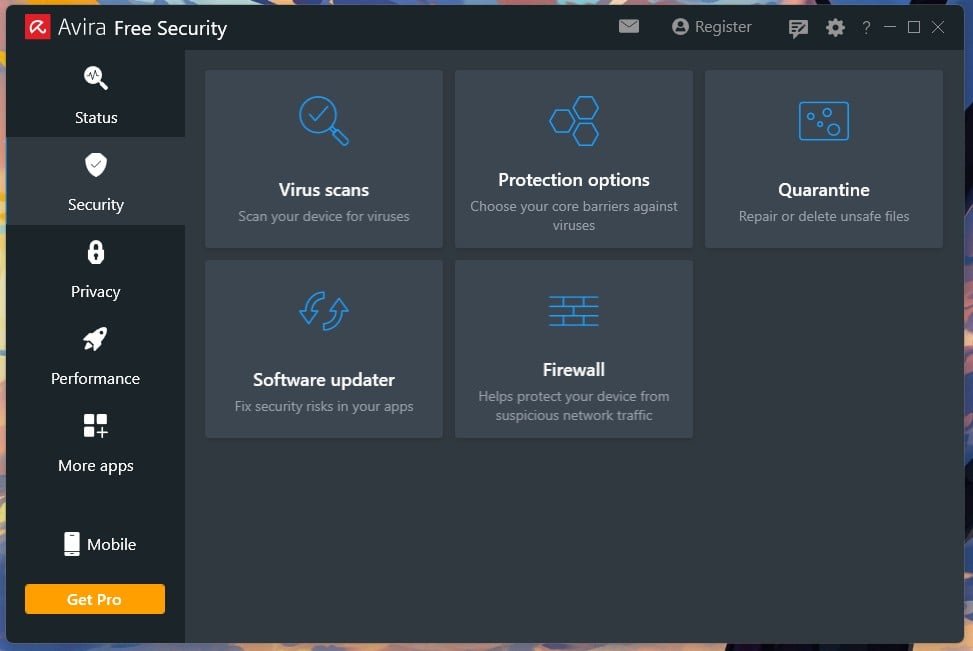Viewport: 973px width, 651px height.
Task: Open the More apps label in sidebar
Action: coord(96,466)
